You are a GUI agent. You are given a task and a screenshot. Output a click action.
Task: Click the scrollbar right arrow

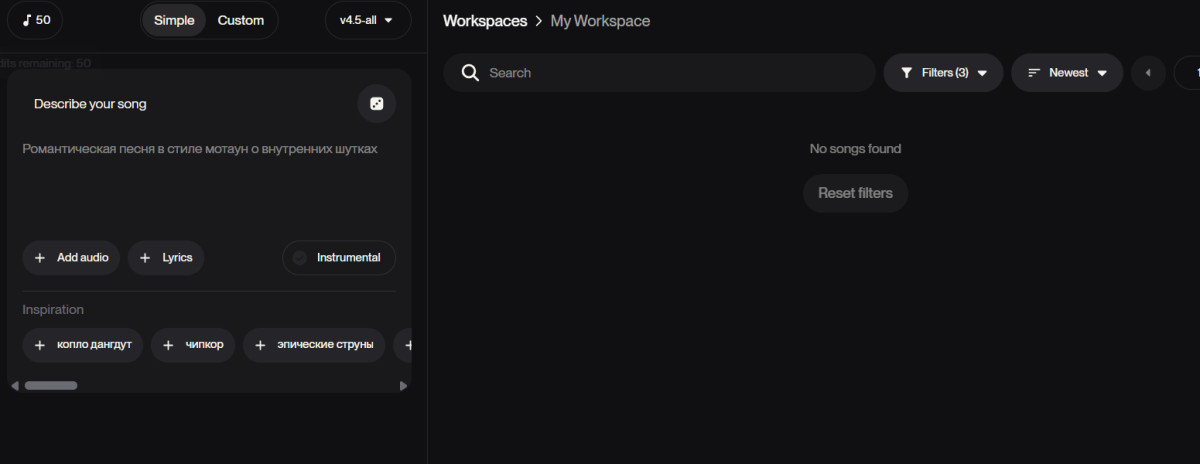pos(403,385)
